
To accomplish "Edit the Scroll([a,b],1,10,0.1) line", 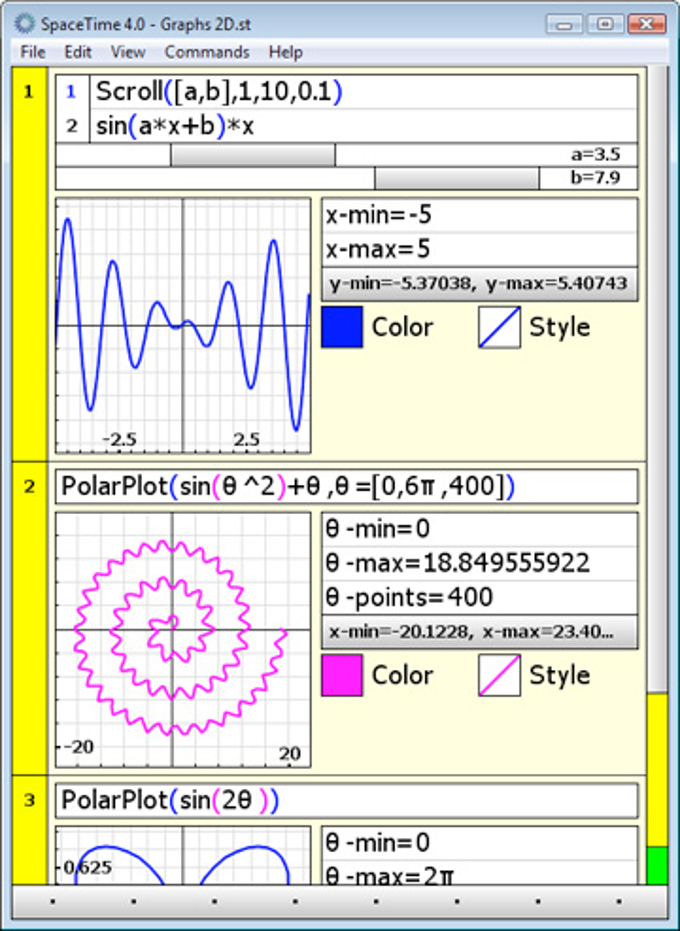I will [363, 92].
